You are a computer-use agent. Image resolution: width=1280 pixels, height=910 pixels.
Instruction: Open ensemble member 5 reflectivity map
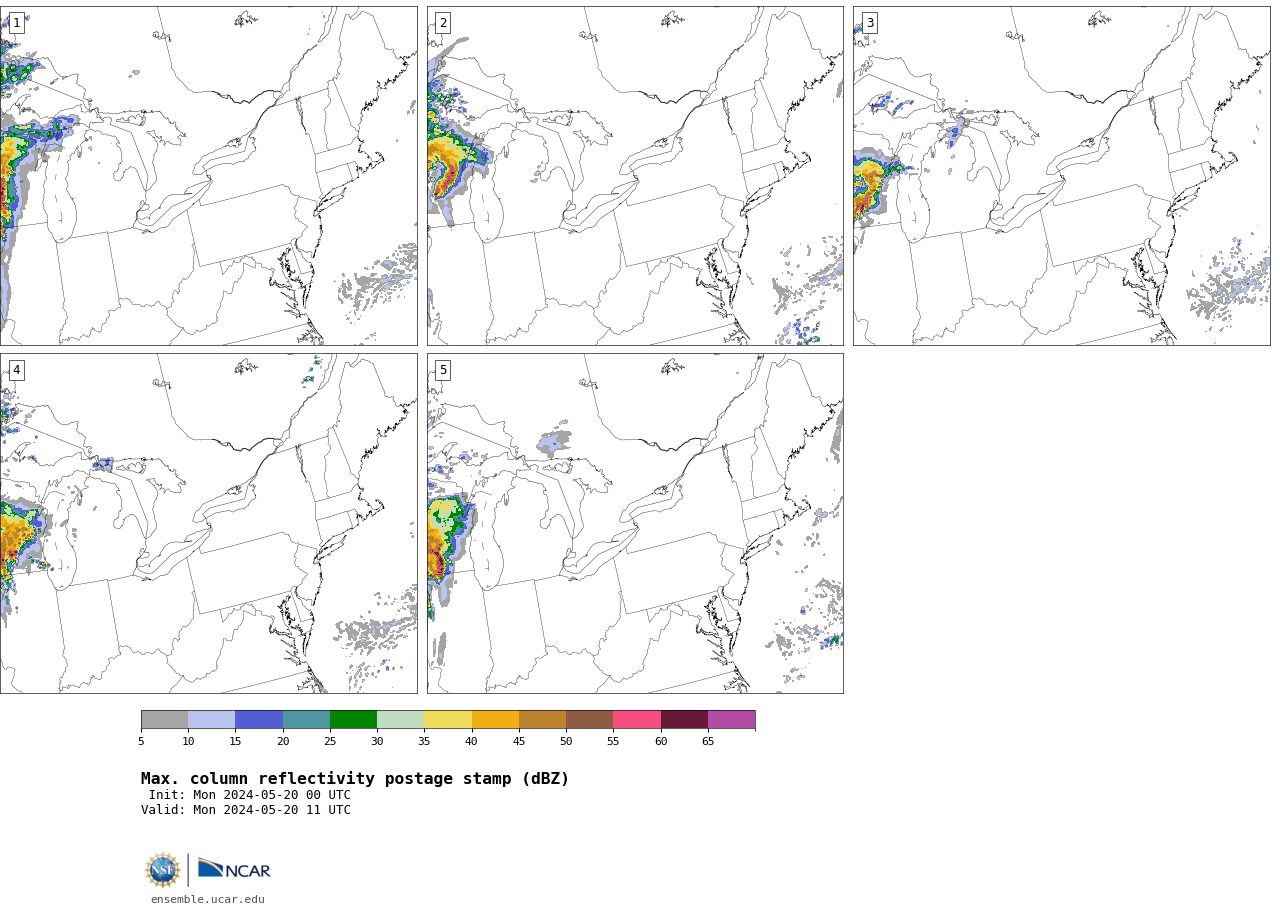(635, 523)
